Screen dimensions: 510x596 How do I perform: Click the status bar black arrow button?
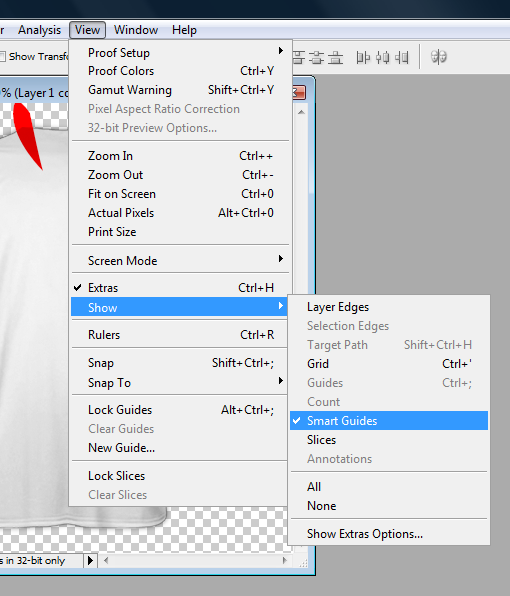tap(90, 560)
